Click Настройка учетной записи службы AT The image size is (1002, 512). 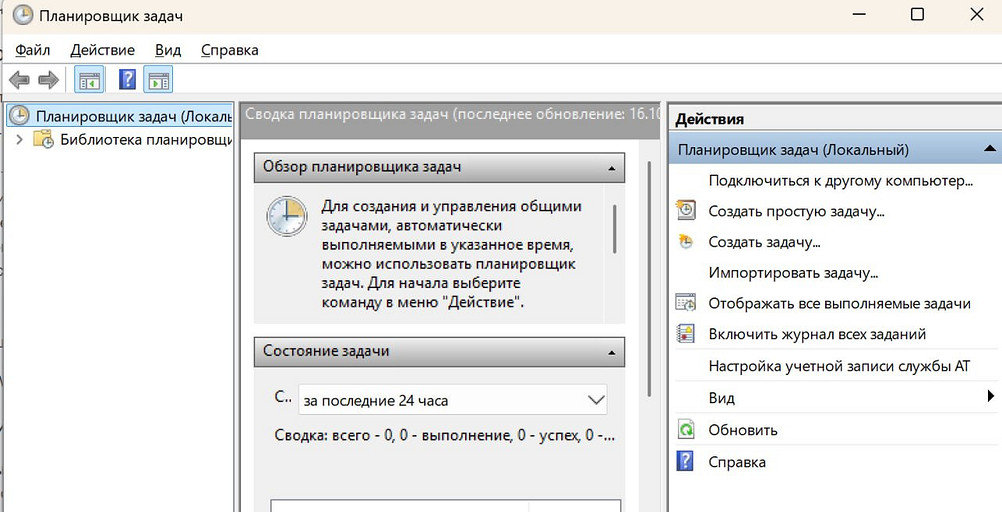click(x=839, y=366)
